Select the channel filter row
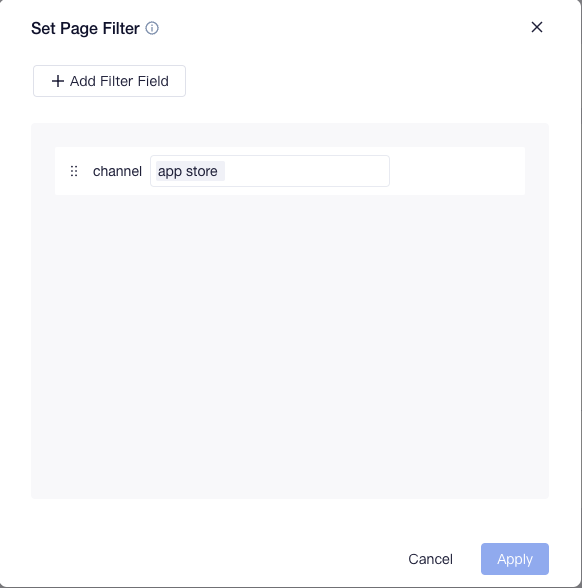This screenshot has height=588, width=582. click(290, 171)
